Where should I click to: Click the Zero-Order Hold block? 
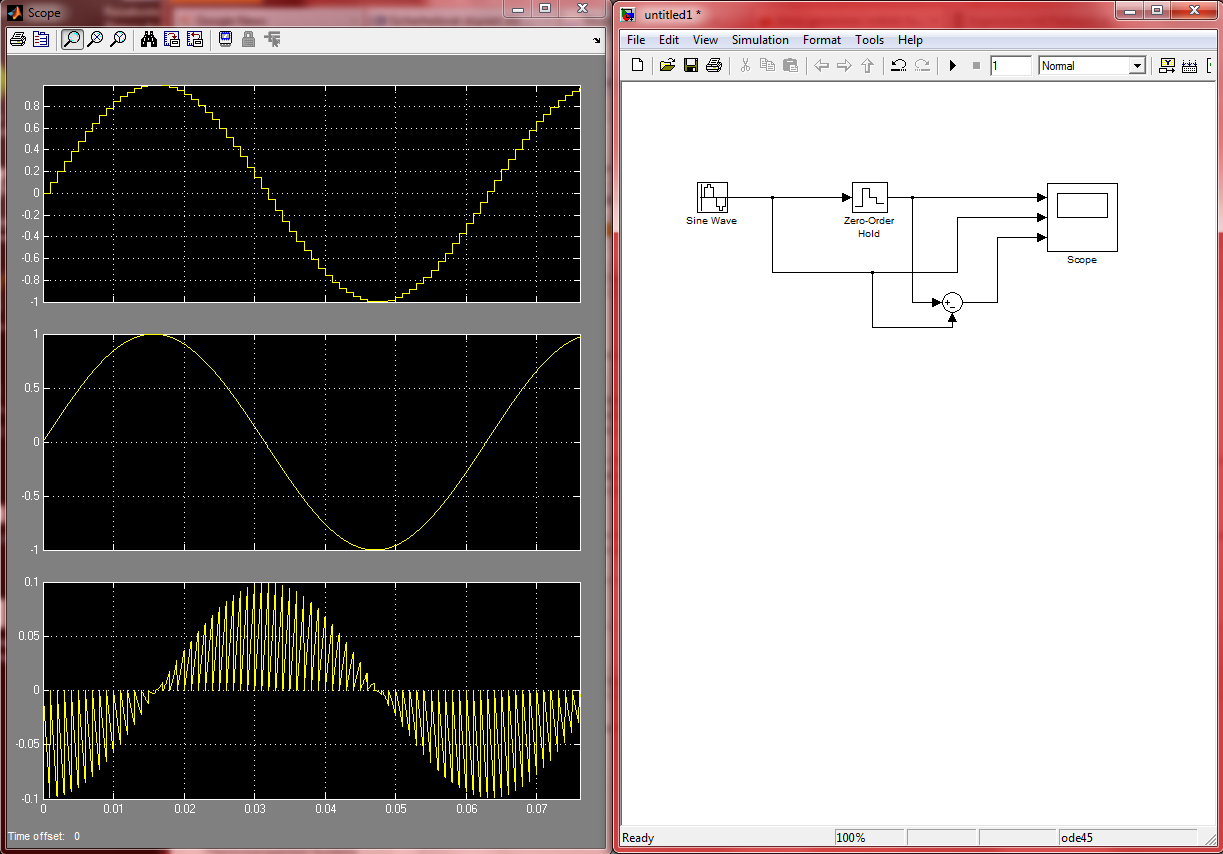click(869, 197)
